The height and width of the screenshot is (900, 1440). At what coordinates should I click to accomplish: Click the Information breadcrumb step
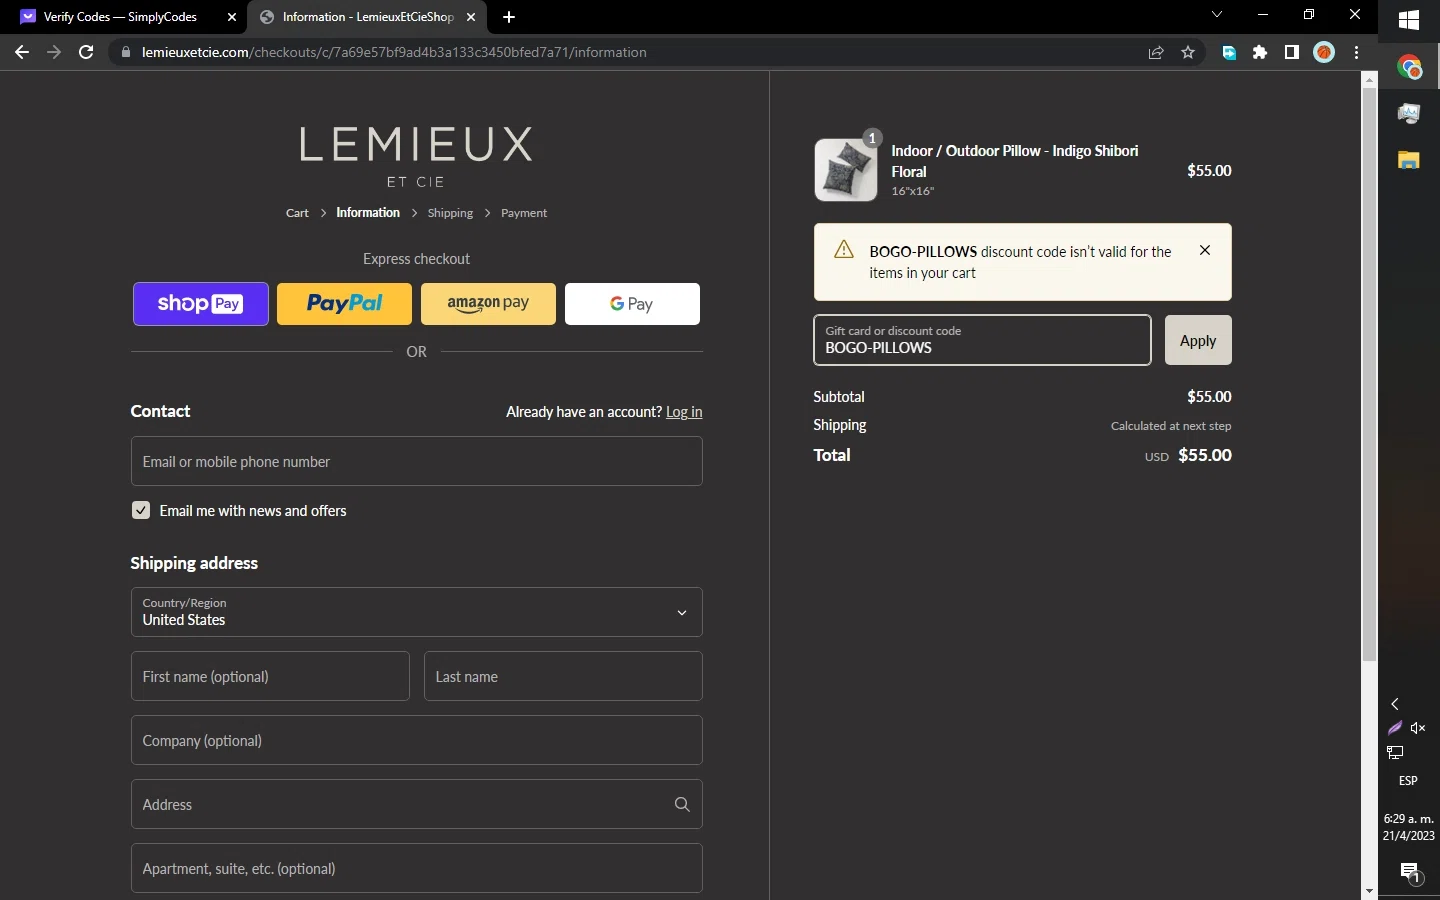(x=368, y=213)
